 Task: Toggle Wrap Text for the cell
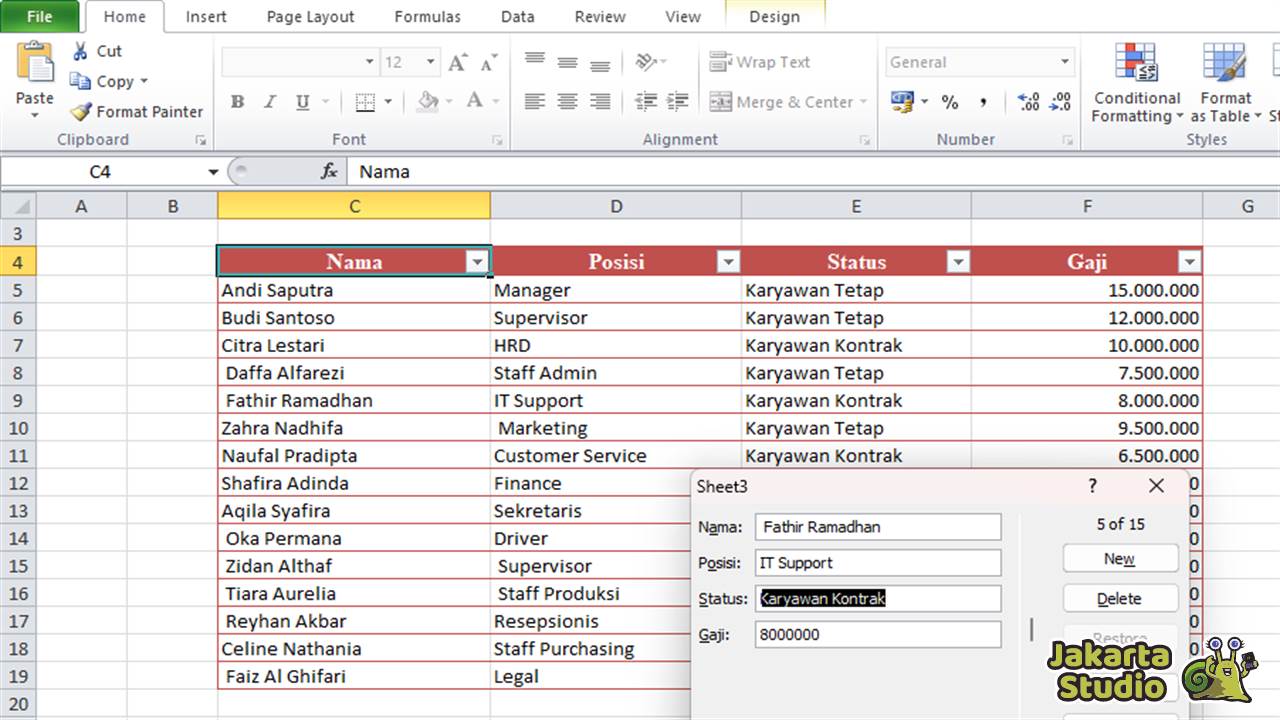pos(758,61)
